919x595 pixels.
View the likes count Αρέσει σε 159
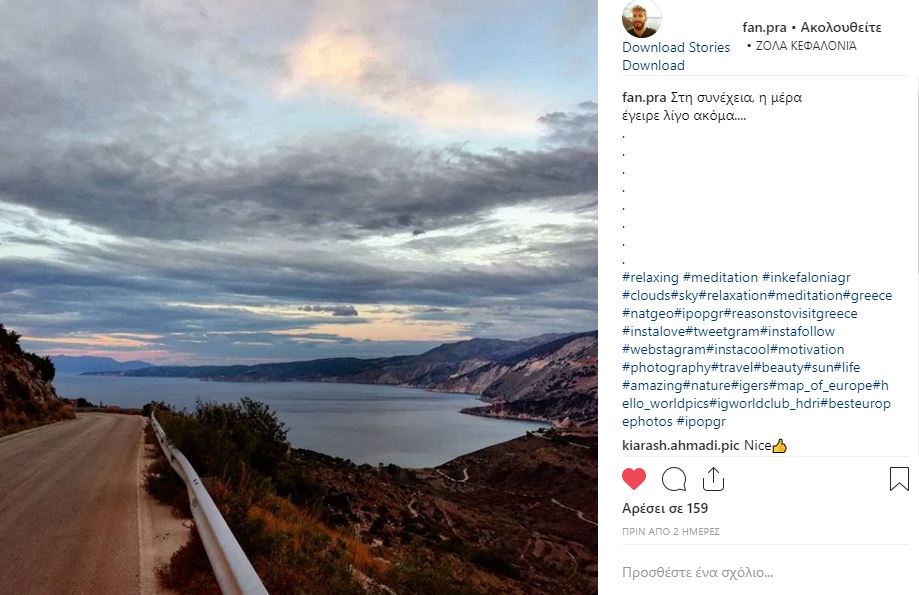(665, 508)
